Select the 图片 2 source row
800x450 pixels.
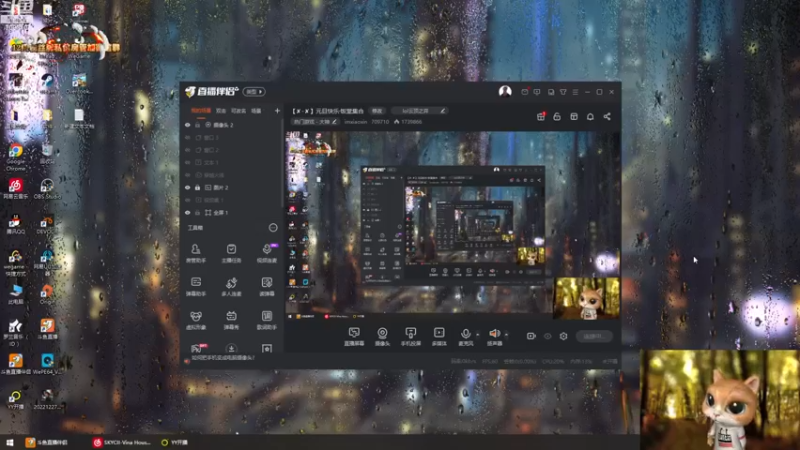pyautogui.click(x=232, y=188)
